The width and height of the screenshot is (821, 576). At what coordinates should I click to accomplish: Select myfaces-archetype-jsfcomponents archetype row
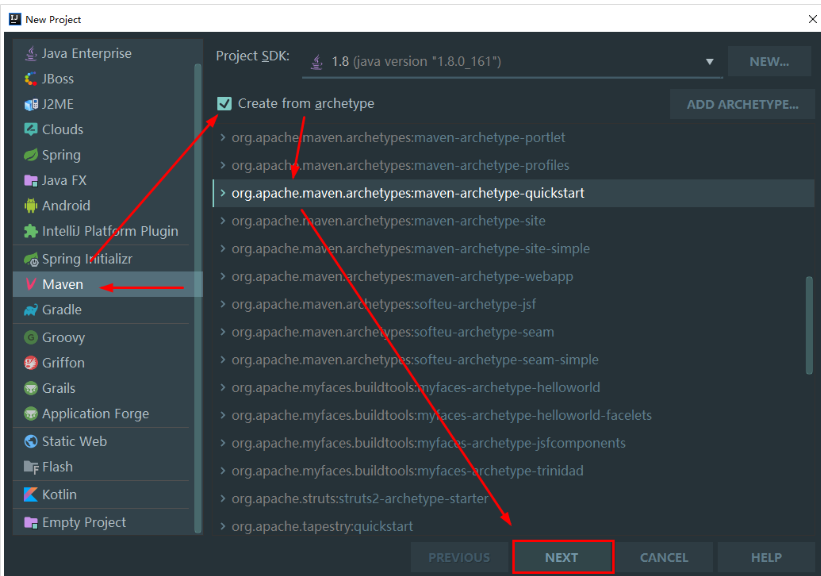513,443
